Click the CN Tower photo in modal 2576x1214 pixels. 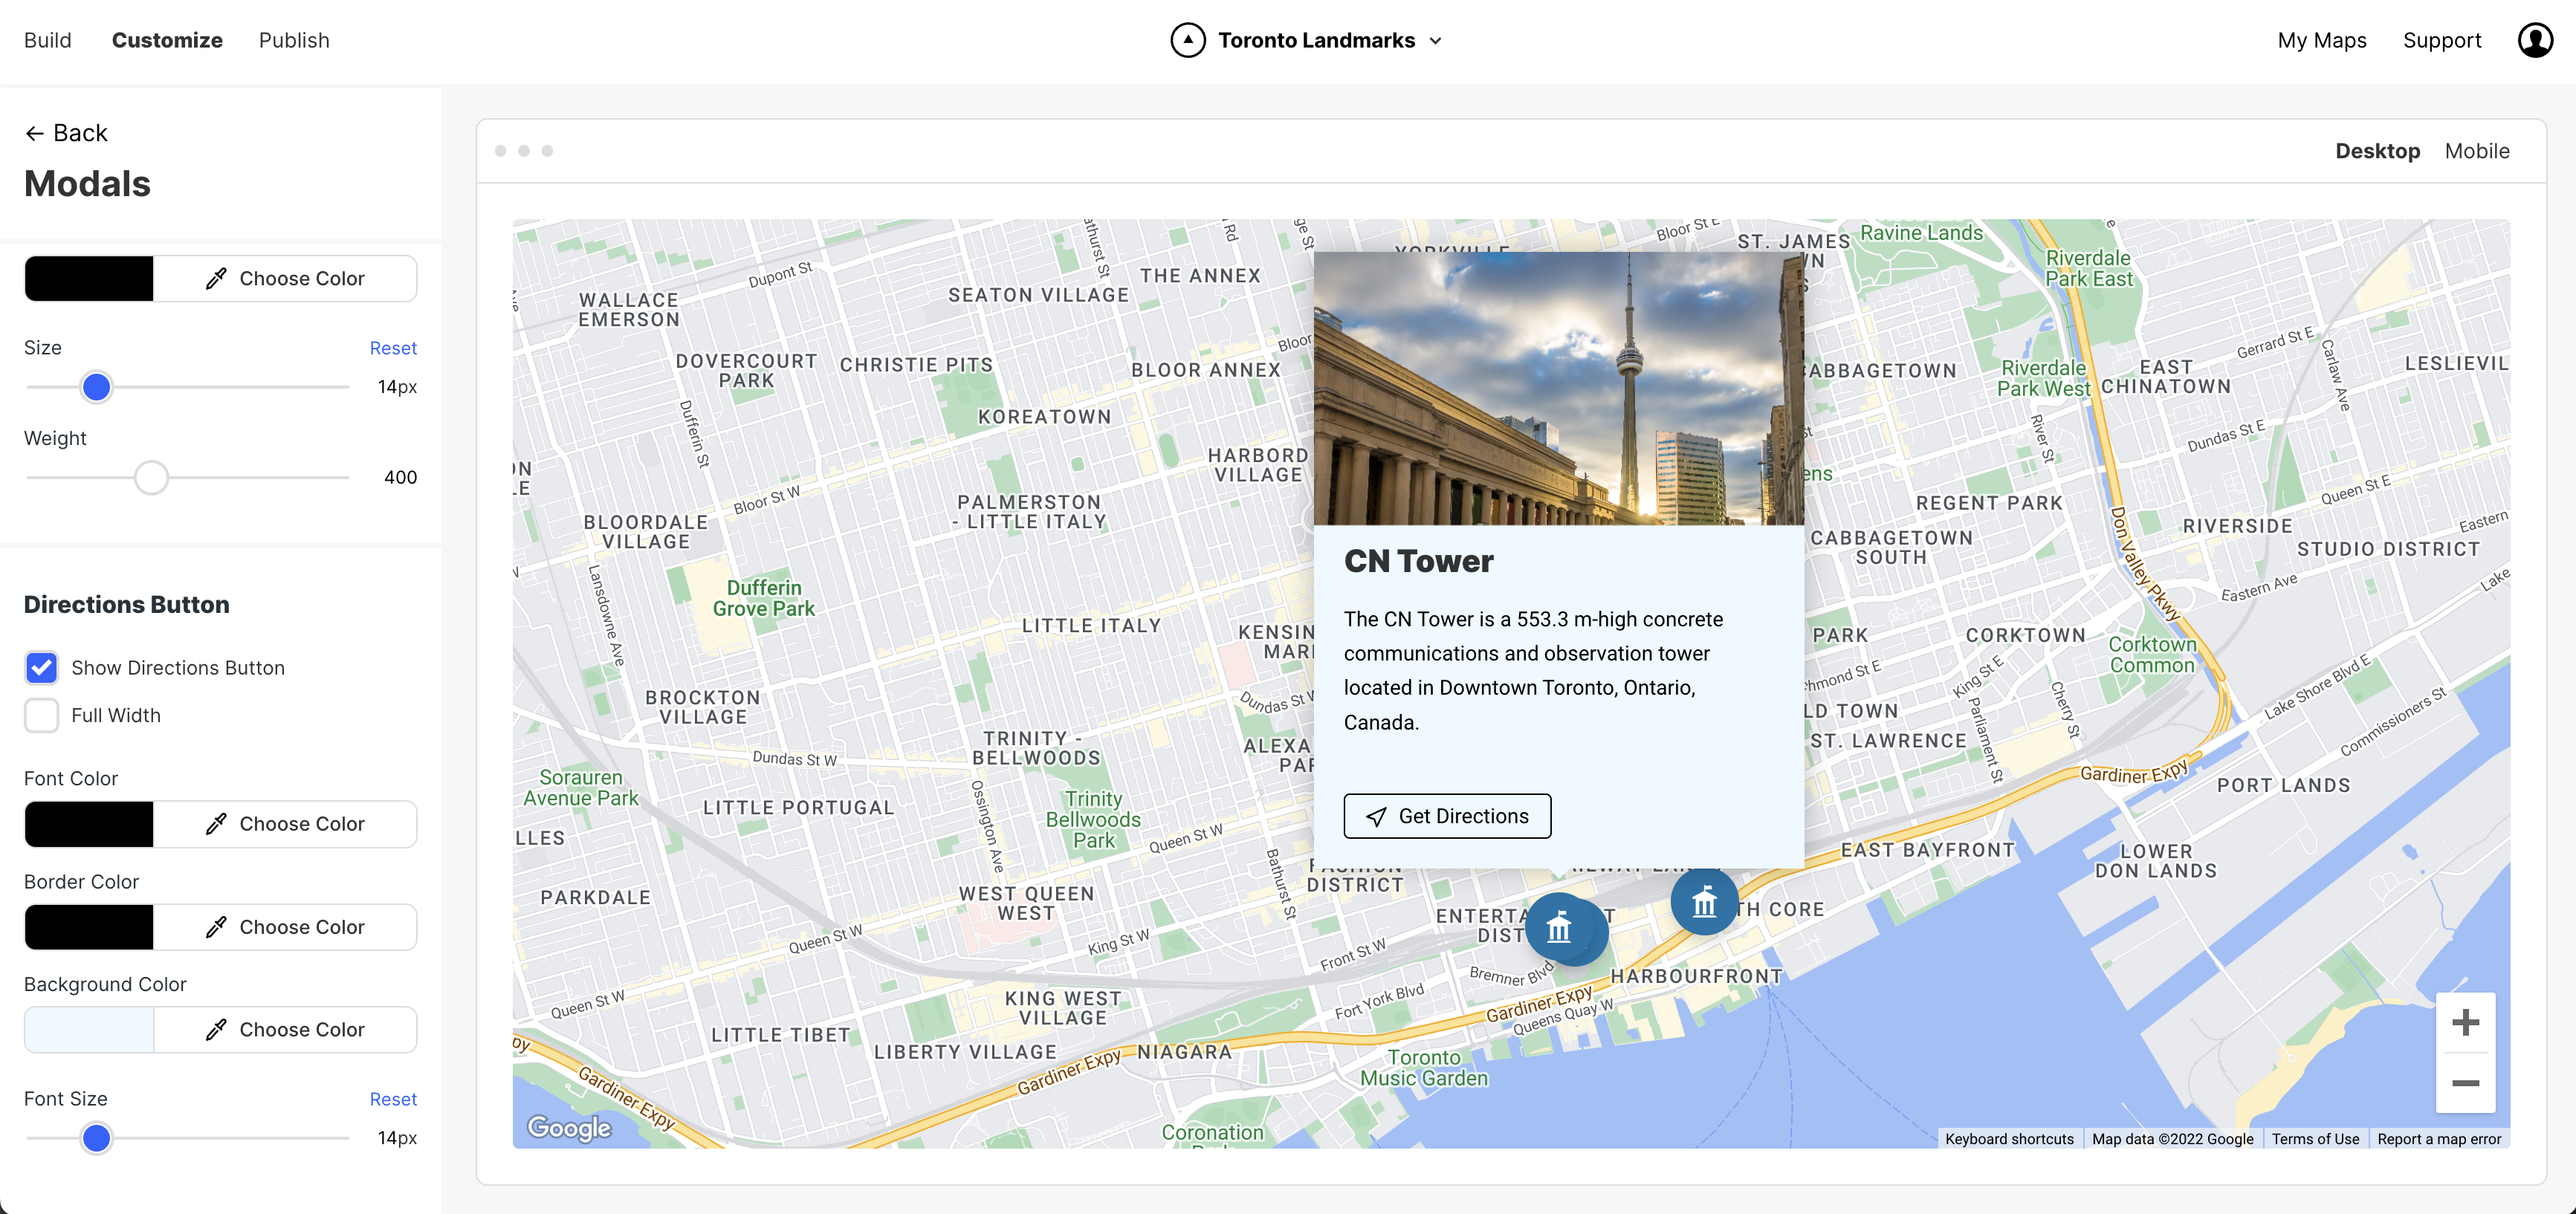1558,388
